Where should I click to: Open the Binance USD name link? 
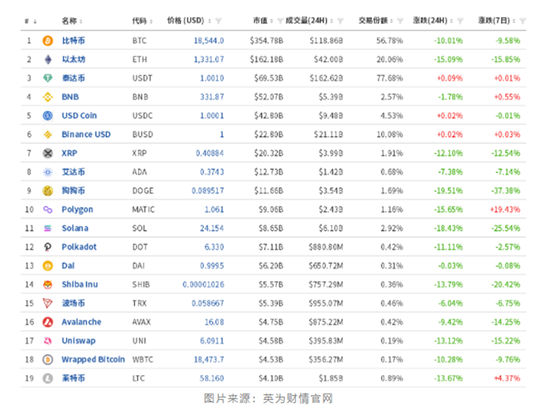pos(86,134)
